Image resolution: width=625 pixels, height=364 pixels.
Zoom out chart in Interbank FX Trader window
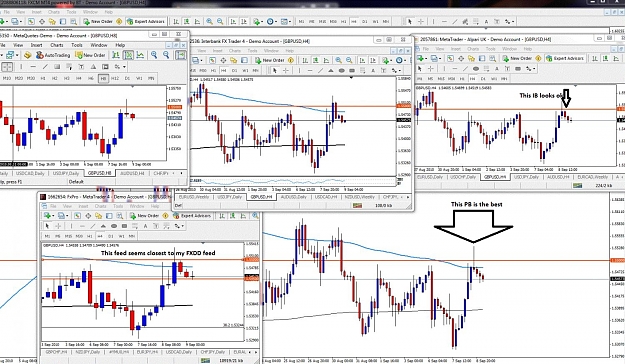click(349, 60)
